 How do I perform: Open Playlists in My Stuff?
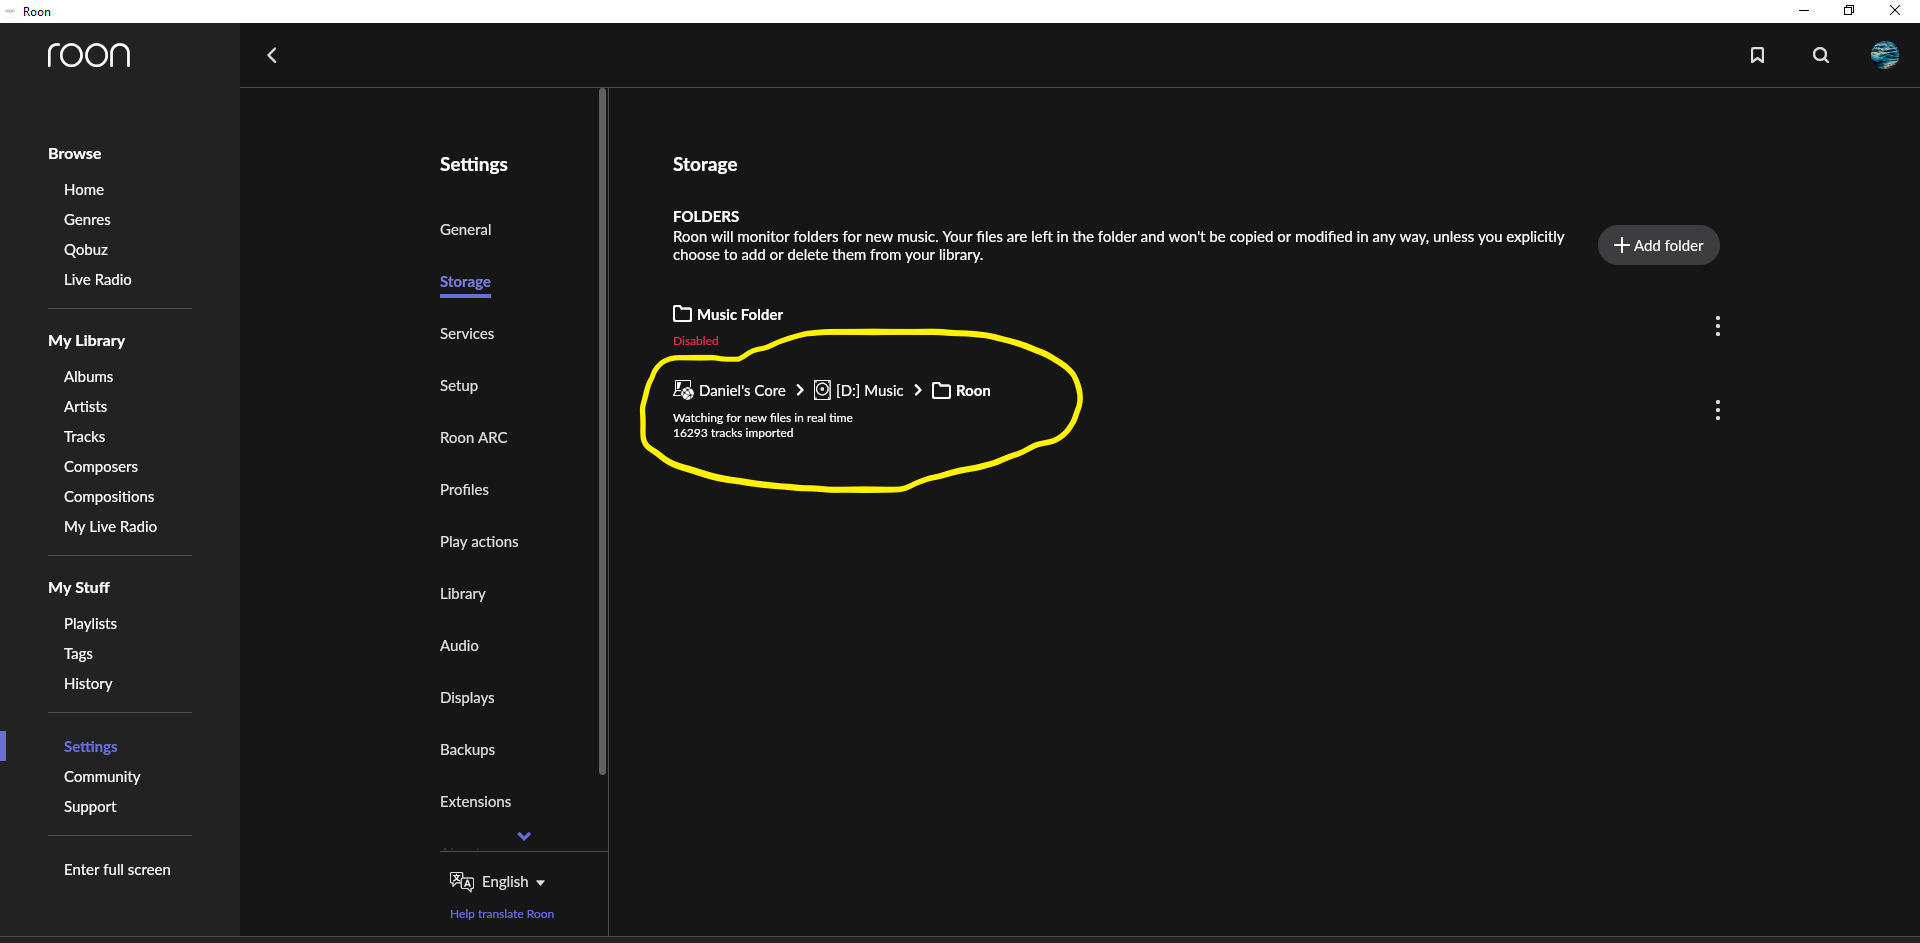[90, 624]
